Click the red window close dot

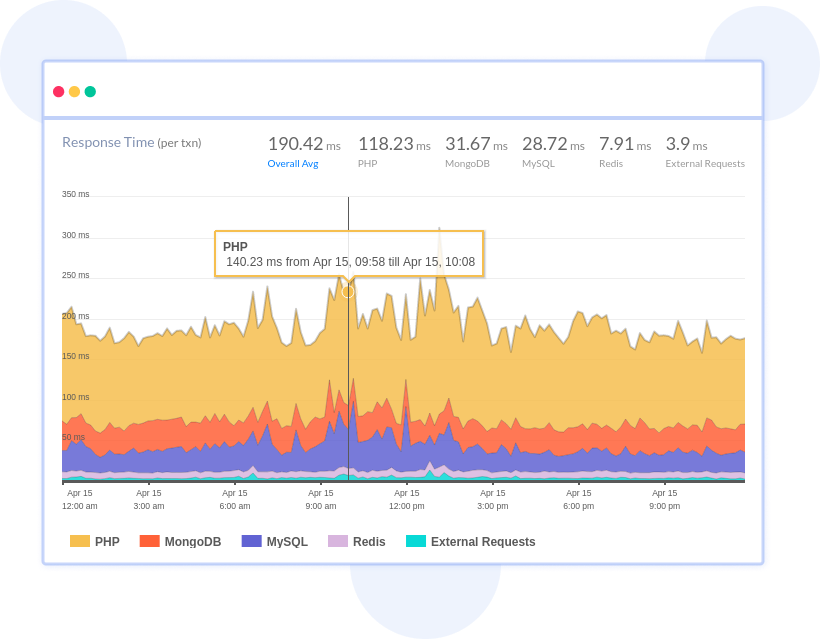pos(59,92)
